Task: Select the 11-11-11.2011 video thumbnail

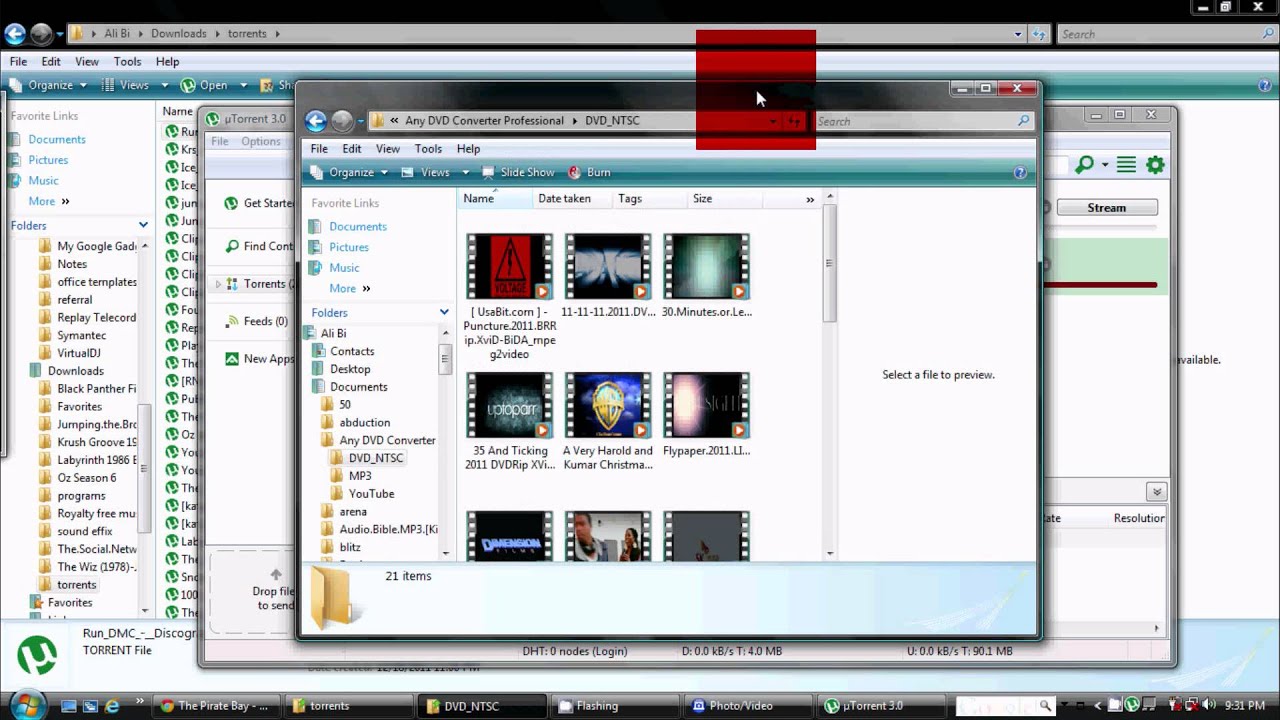Action: click(x=608, y=267)
